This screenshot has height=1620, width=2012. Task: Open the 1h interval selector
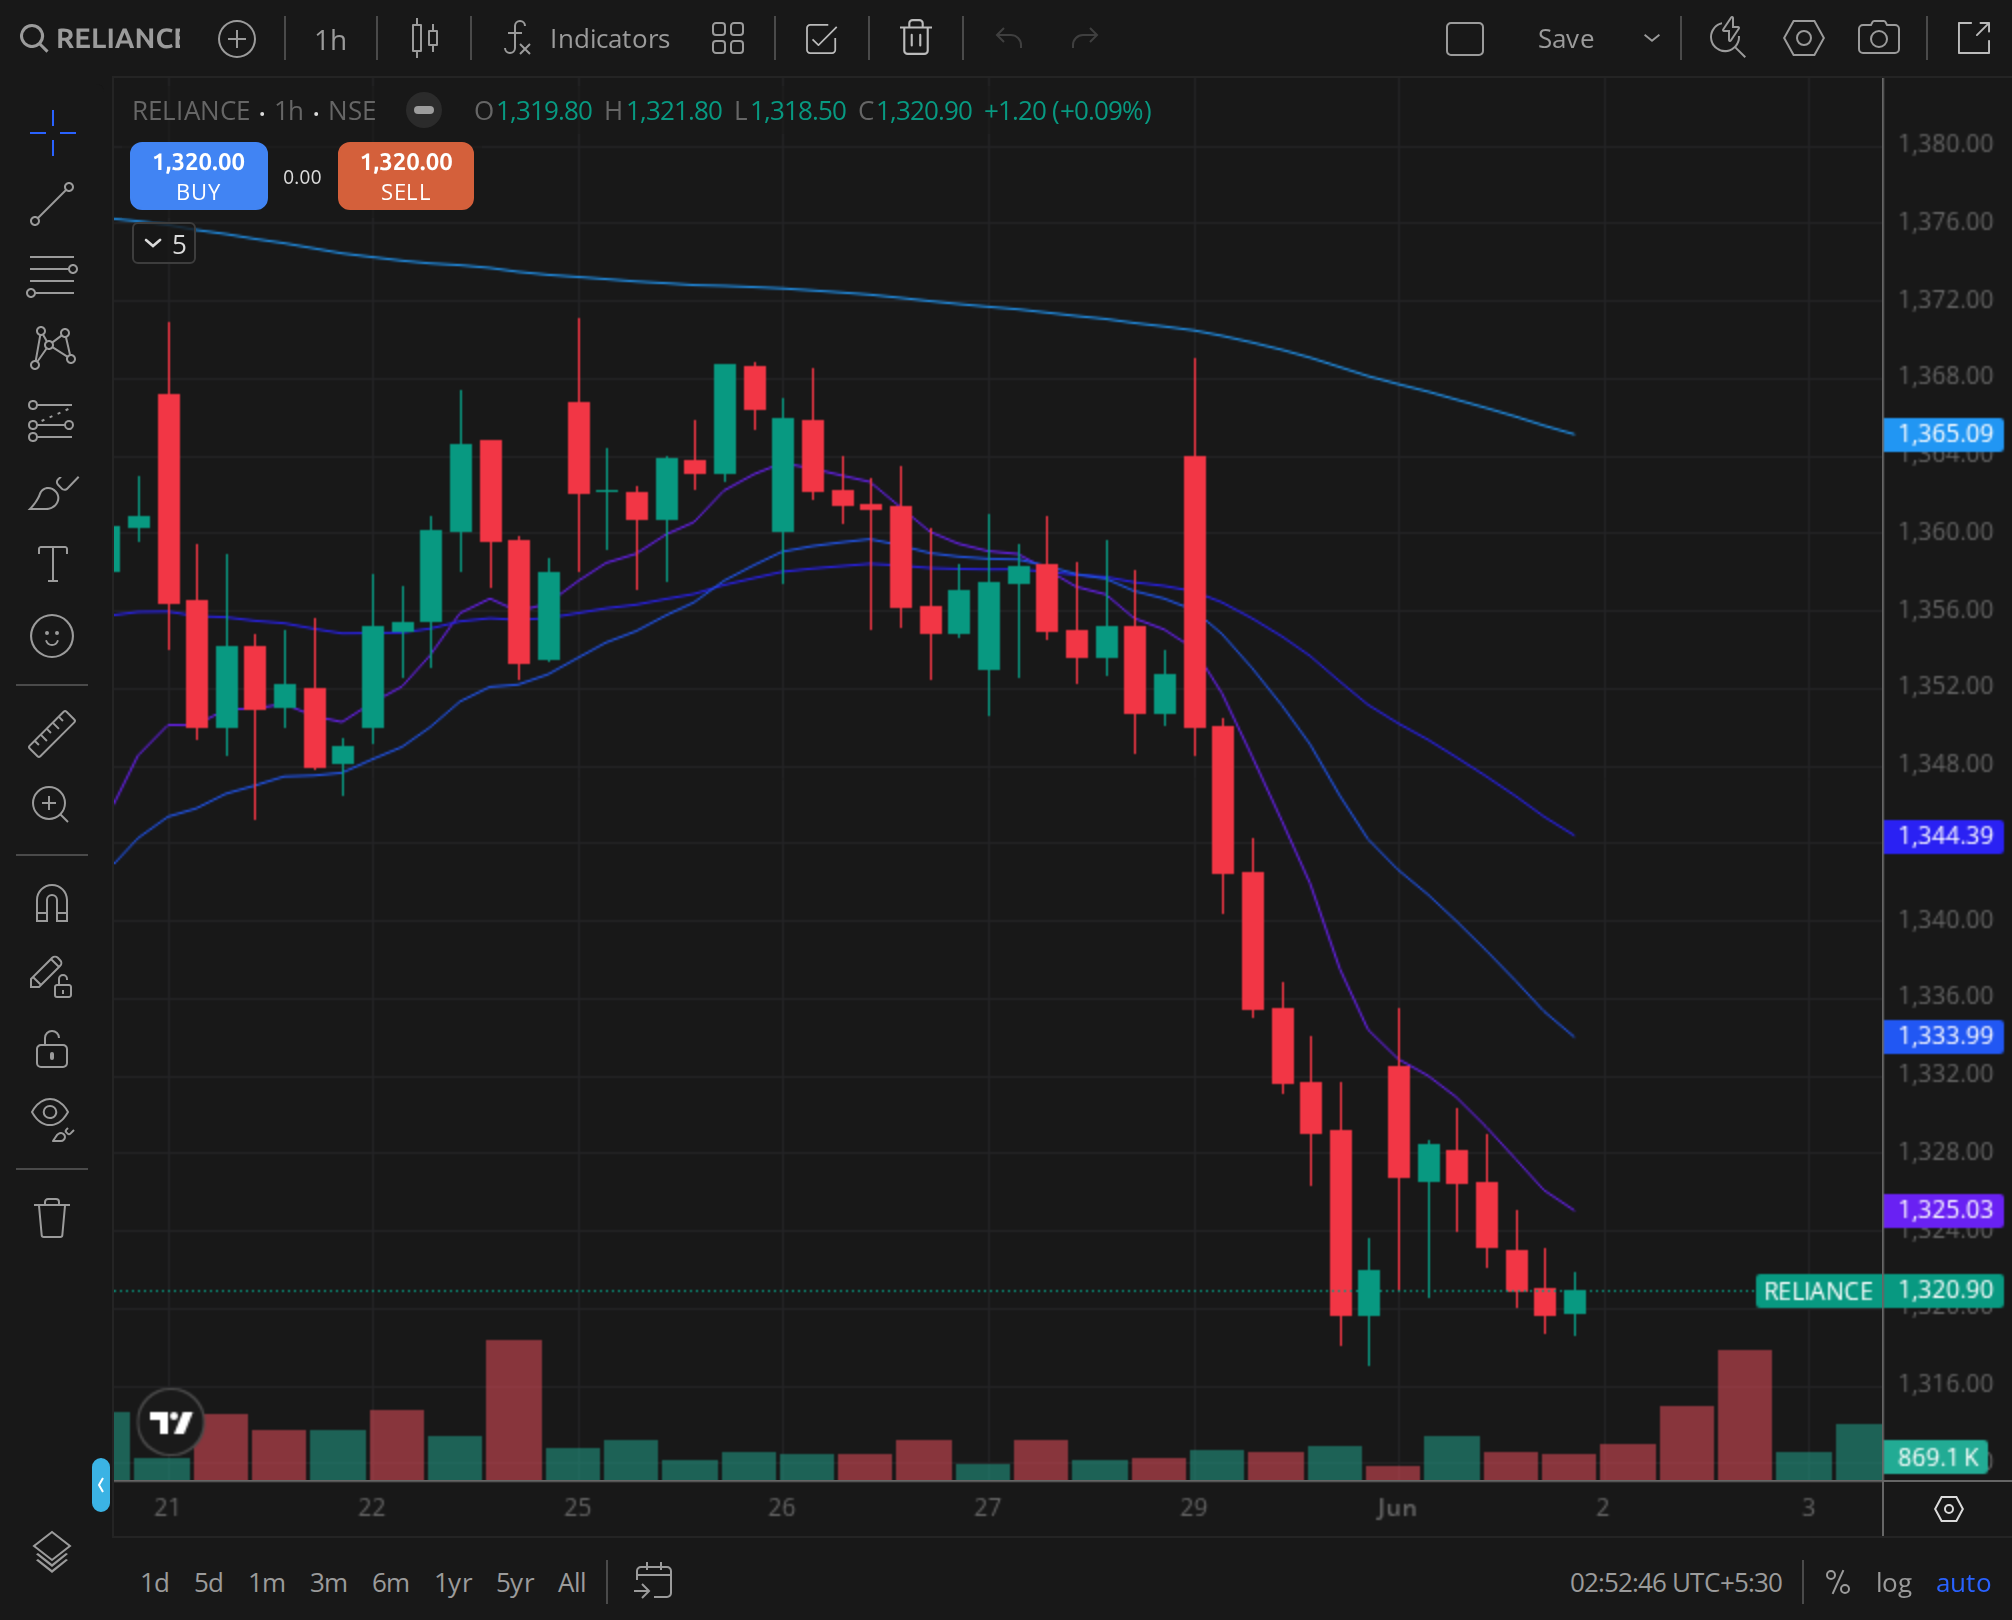point(330,39)
